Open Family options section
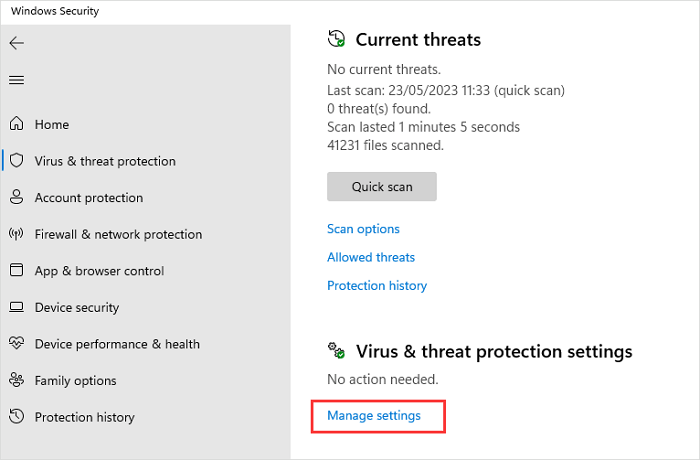Image resolution: width=700 pixels, height=460 pixels. pos(75,381)
